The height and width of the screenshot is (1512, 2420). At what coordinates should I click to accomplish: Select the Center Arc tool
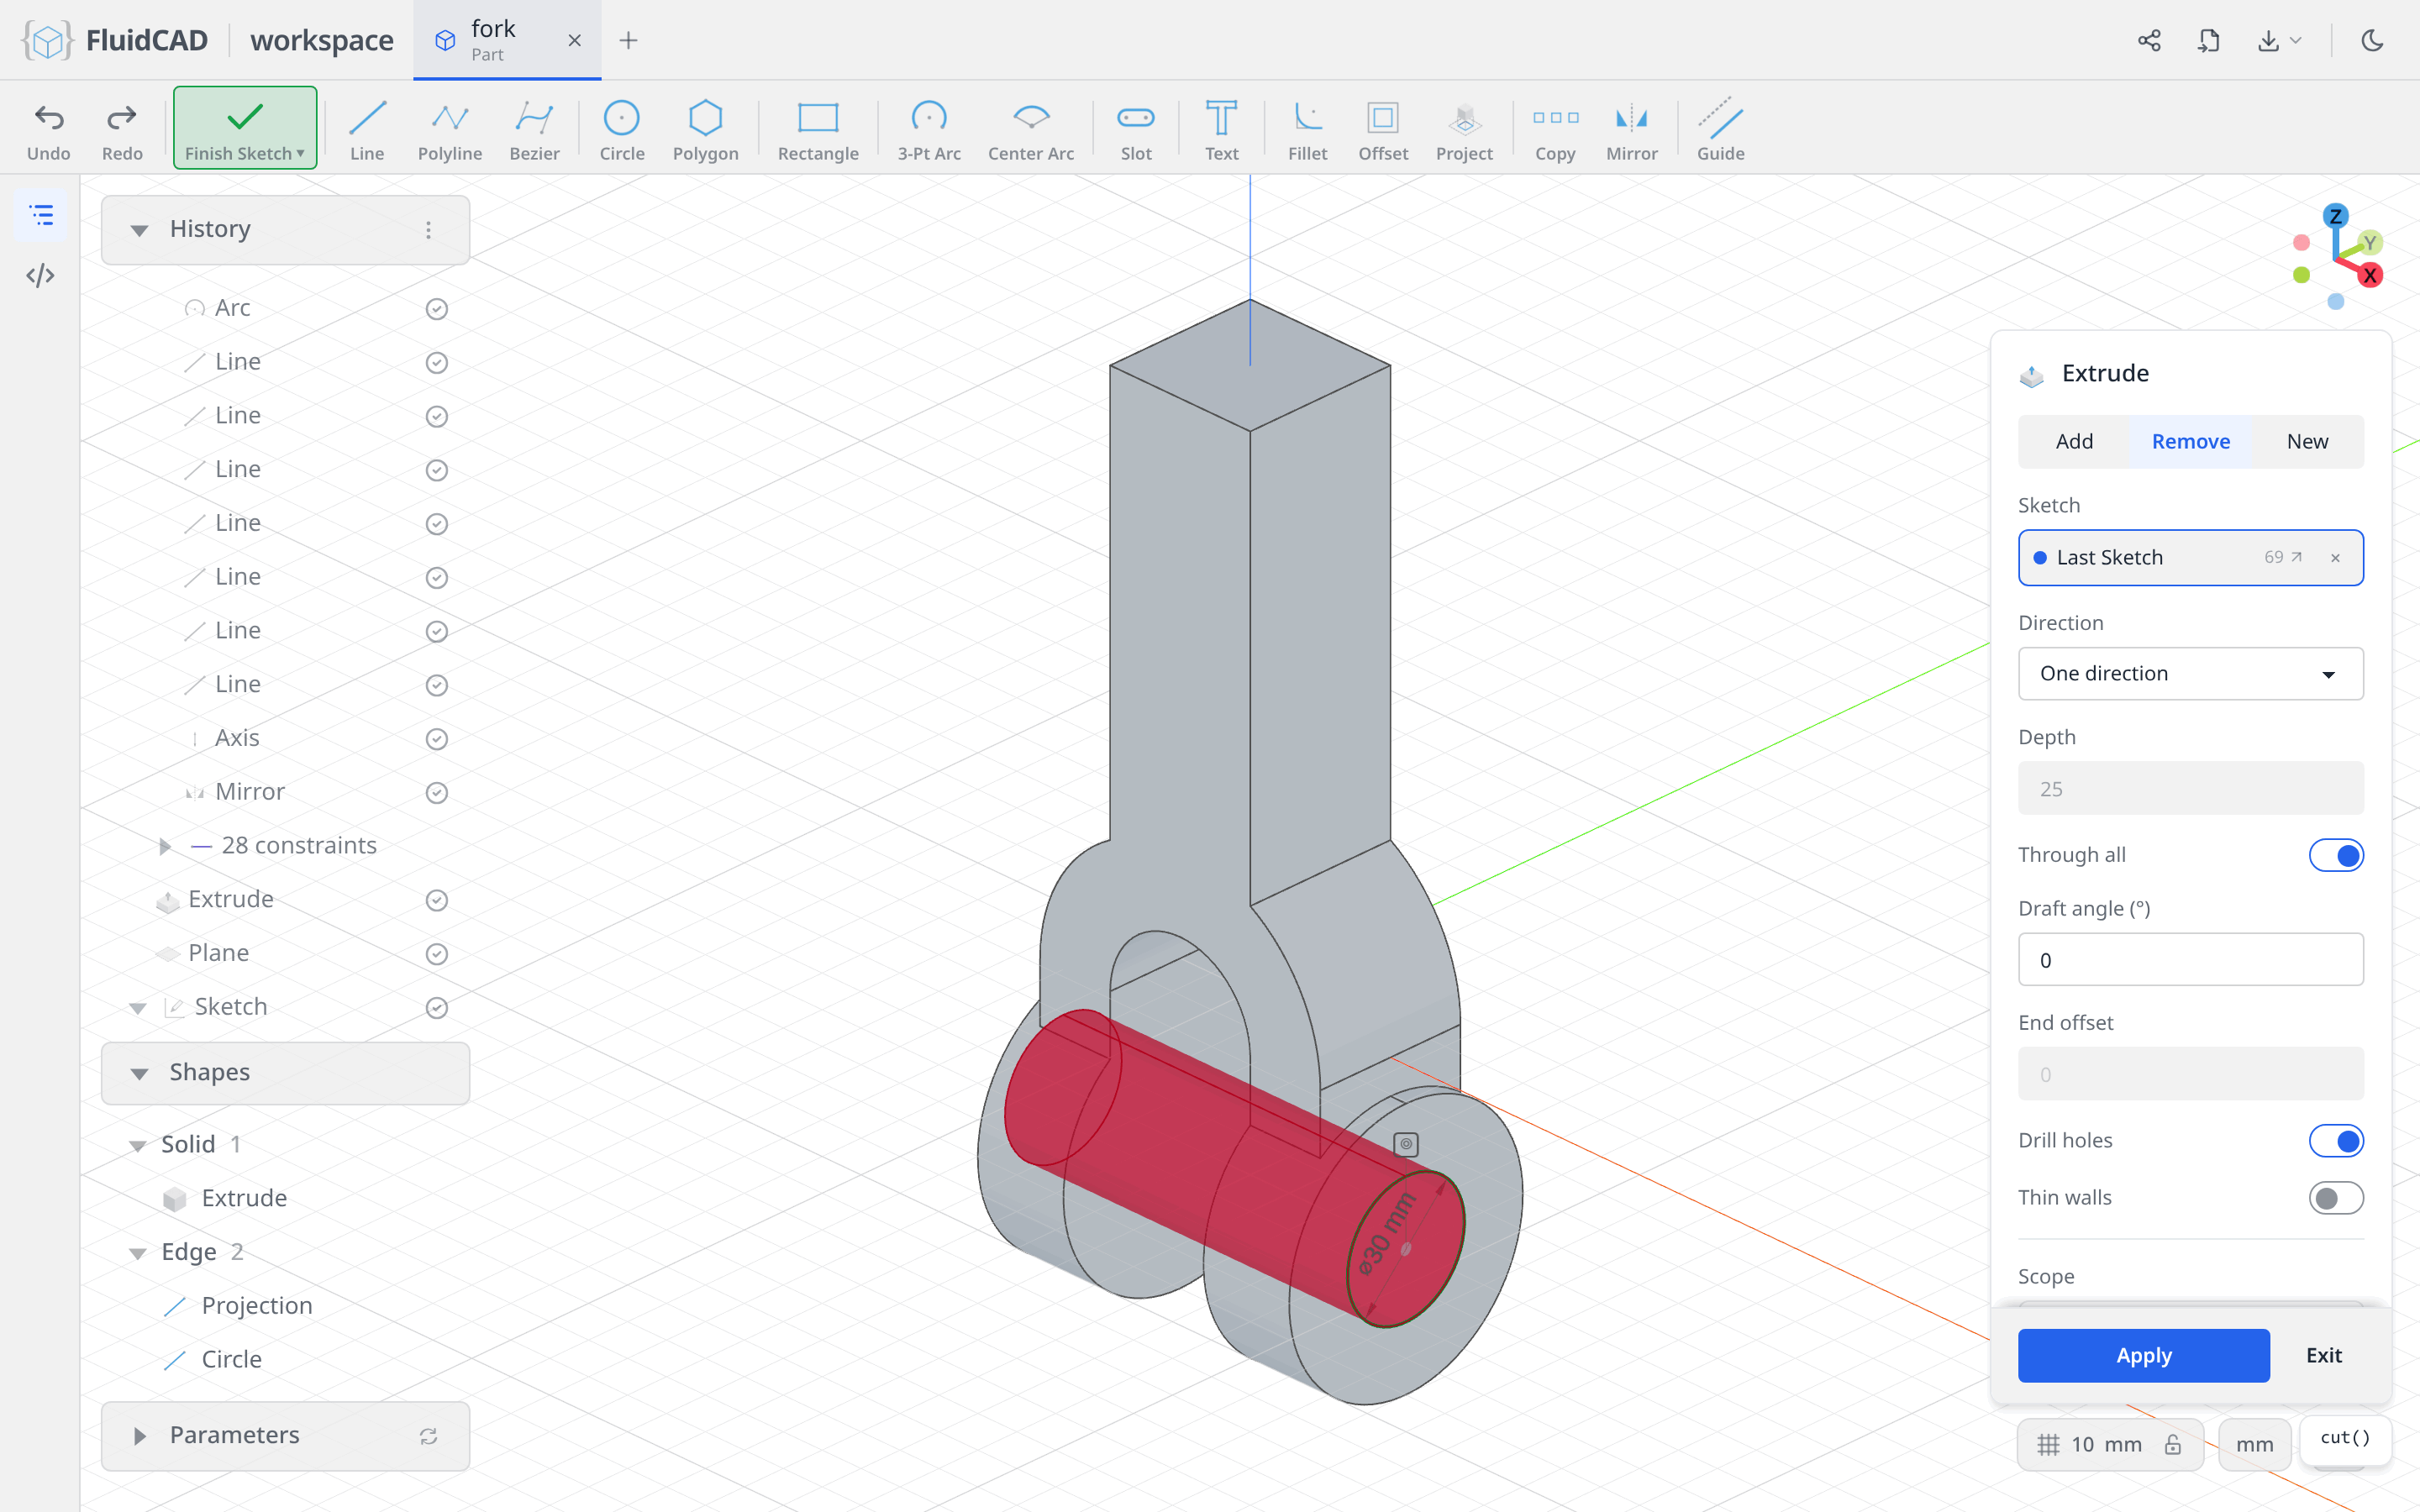click(x=1031, y=130)
